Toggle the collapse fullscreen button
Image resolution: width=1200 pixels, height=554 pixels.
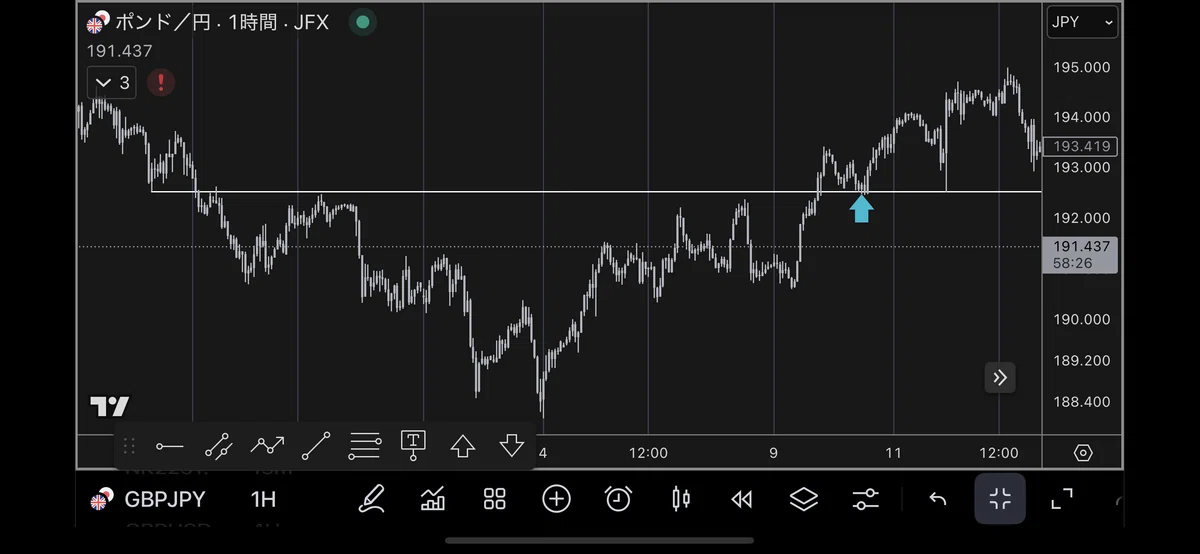click(x=1000, y=499)
